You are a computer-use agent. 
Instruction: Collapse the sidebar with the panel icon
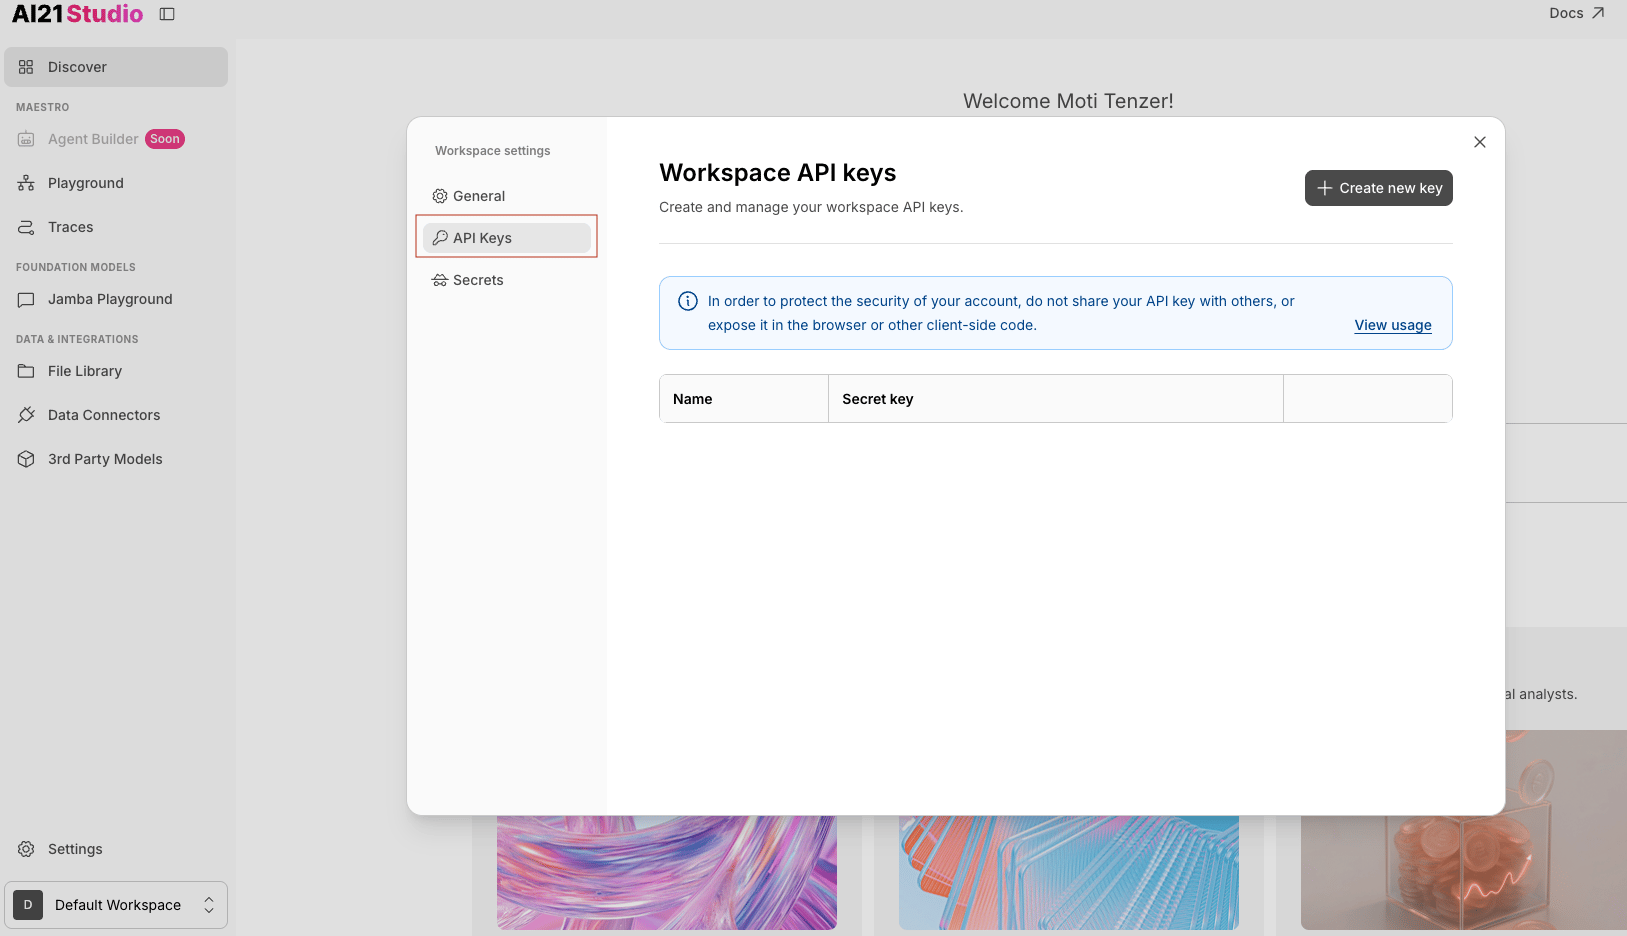click(167, 14)
